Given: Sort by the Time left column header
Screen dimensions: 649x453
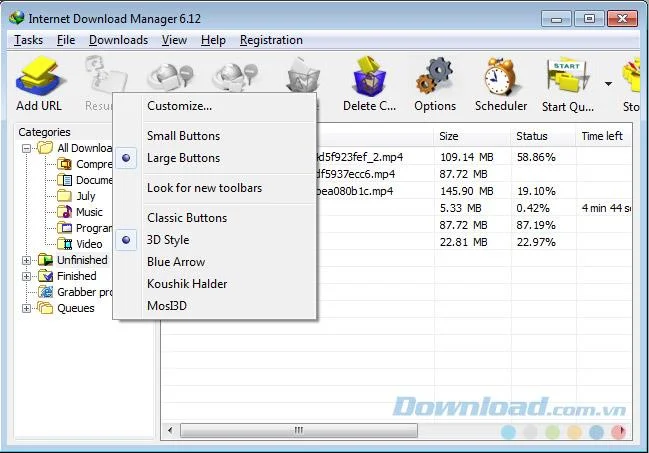Looking at the screenshot, I should (x=603, y=136).
